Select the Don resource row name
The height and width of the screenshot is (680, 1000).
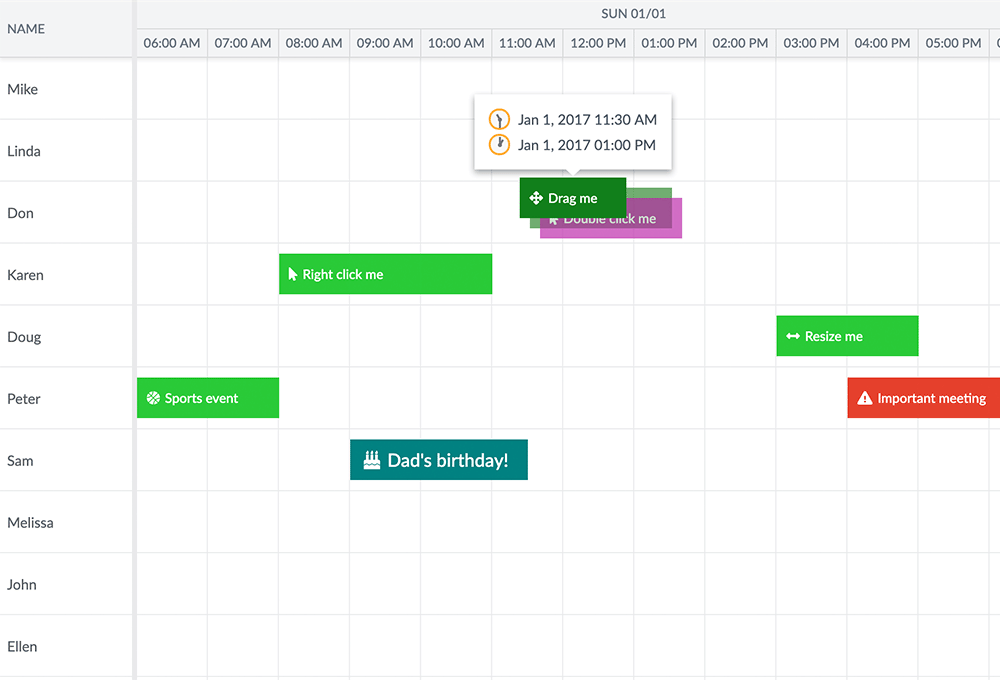(x=20, y=213)
